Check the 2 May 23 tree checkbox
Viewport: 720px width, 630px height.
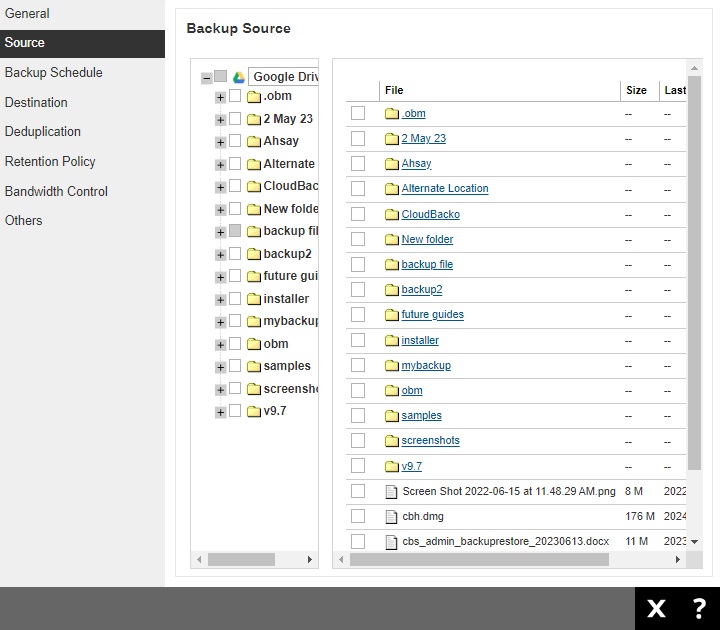click(x=235, y=118)
